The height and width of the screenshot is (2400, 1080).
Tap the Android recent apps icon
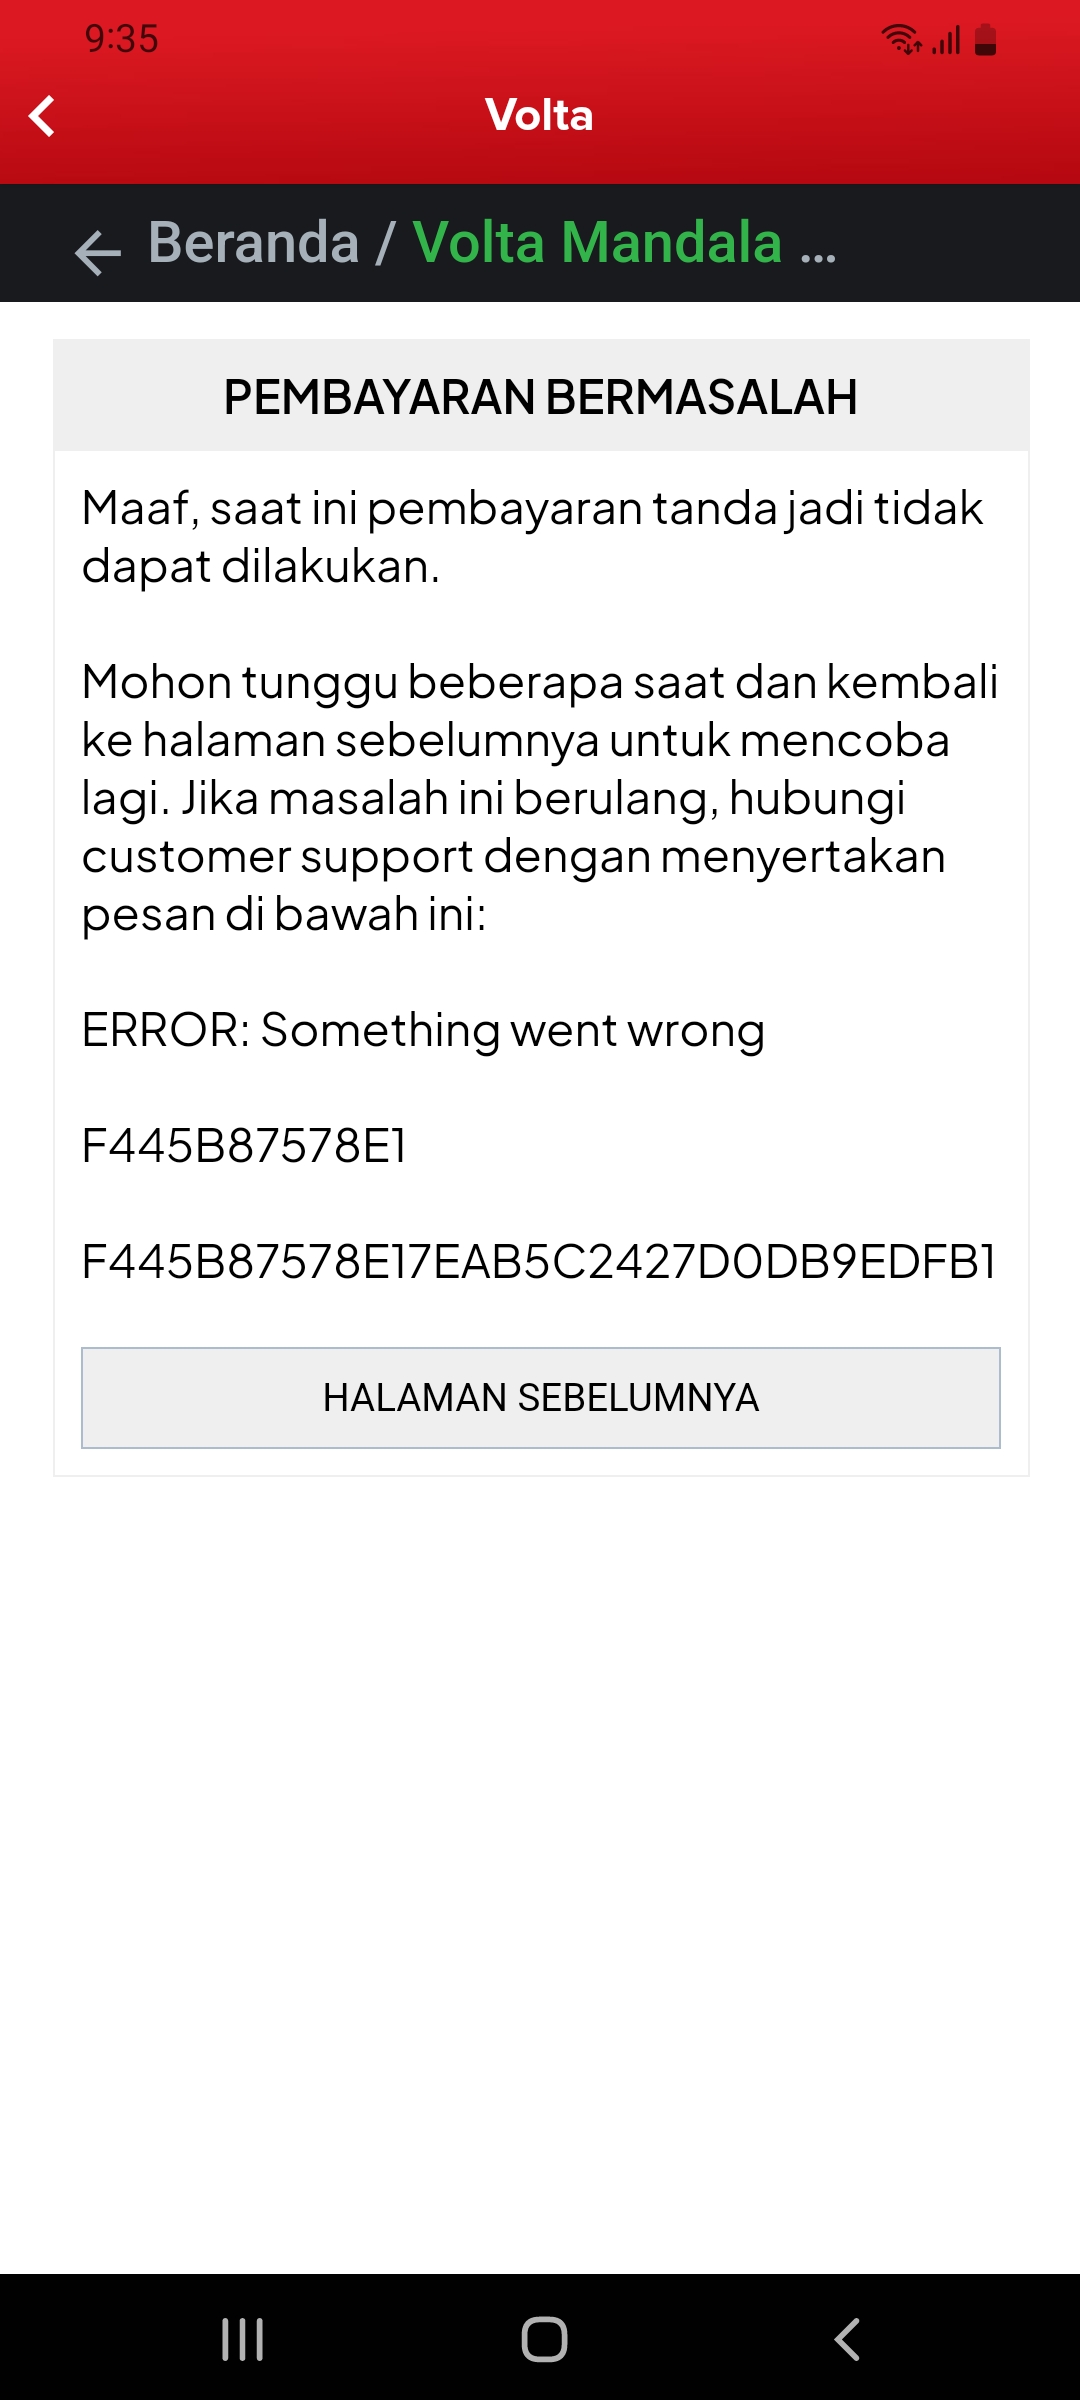[x=243, y=2340]
